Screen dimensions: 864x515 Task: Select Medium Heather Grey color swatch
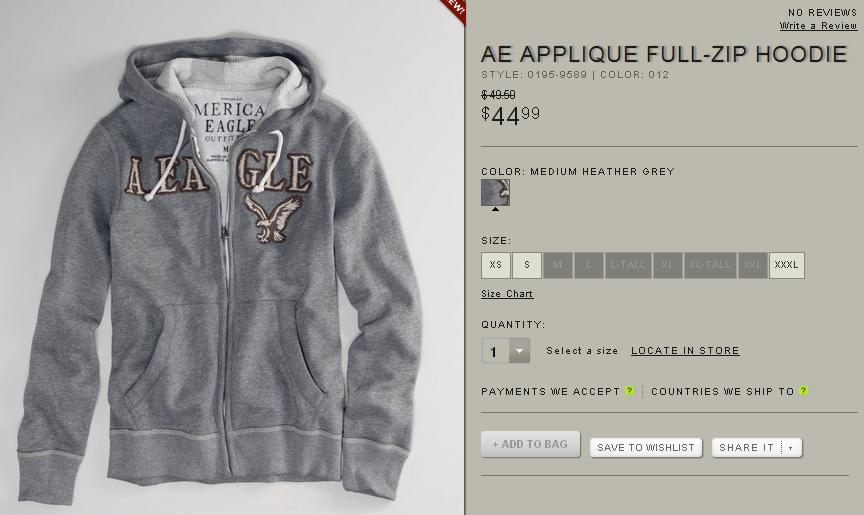tap(495, 192)
